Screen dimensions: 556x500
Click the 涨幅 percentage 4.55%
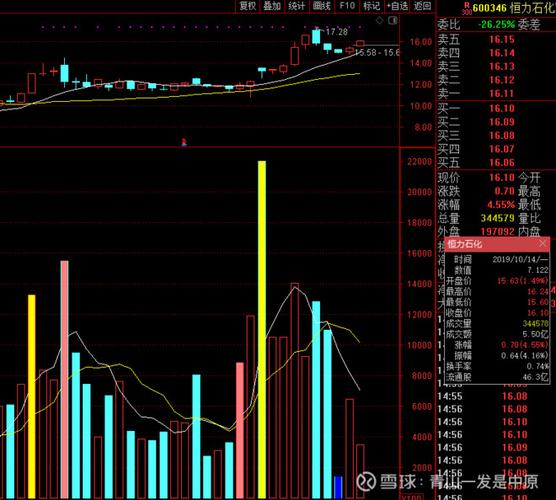pyautogui.click(x=500, y=205)
